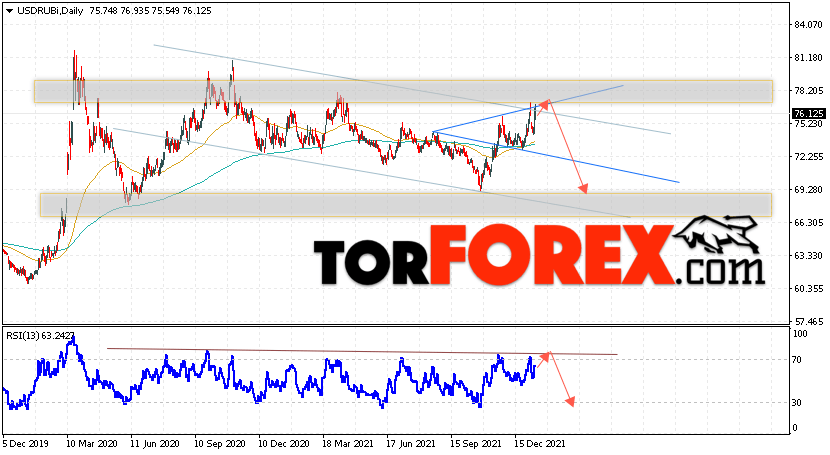The height and width of the screenshot is (455, 830).
Task: Click the RSI scale value 0
Action: point(795,428)
